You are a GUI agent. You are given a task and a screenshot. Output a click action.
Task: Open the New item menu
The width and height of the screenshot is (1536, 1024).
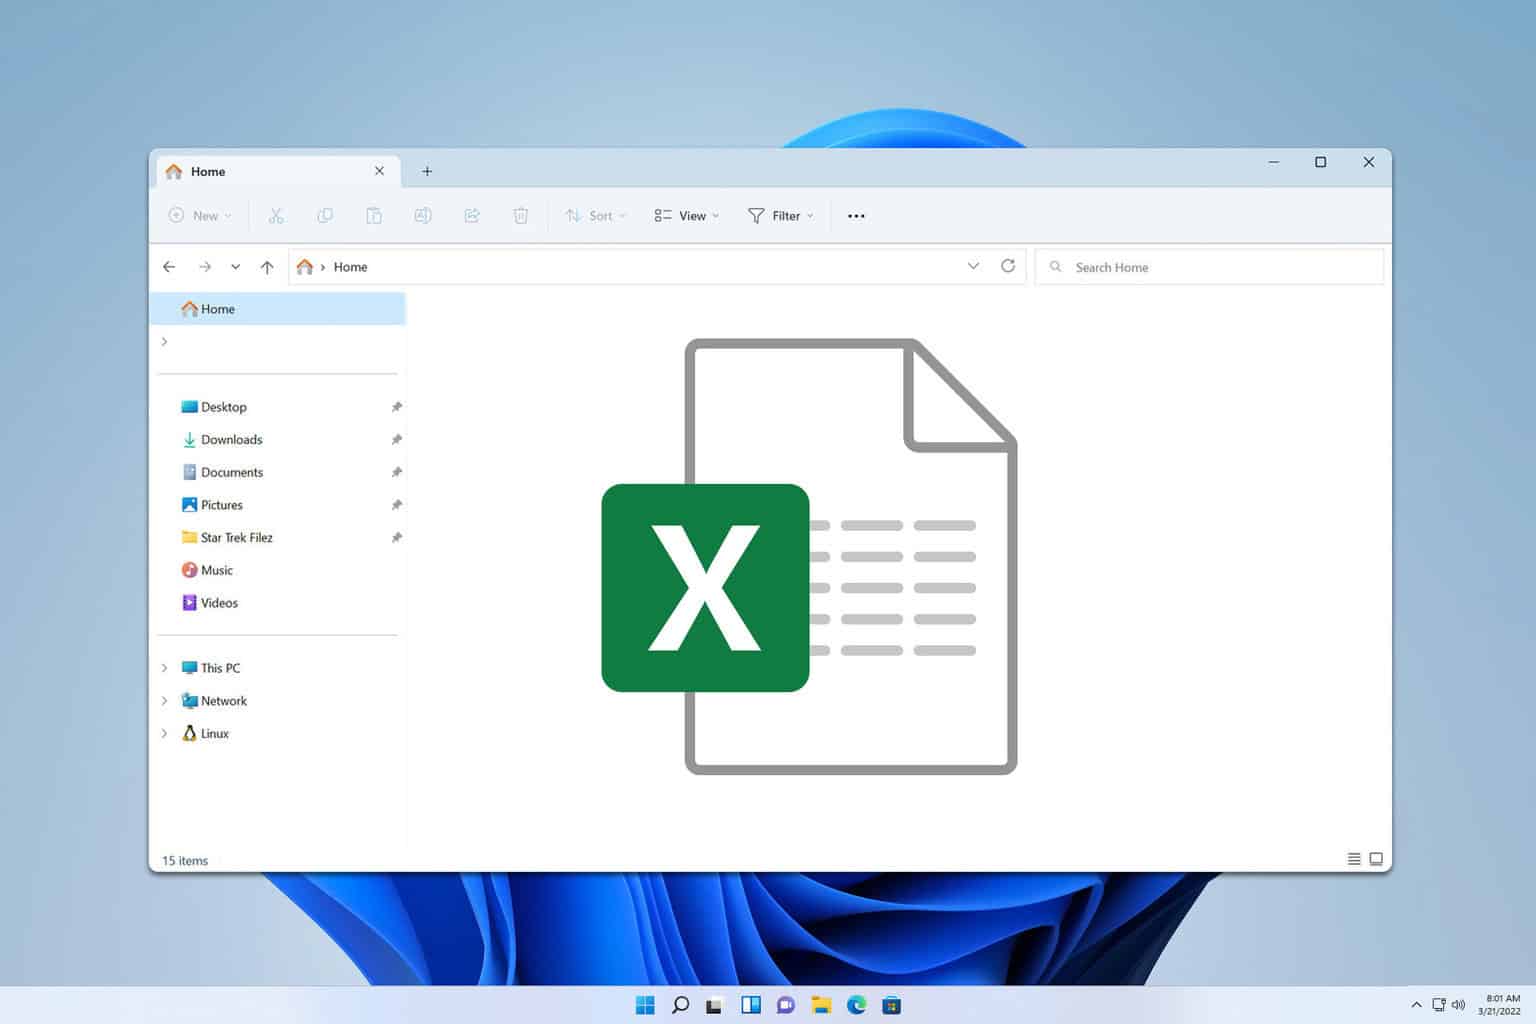pyautogui.click(x=200, y=215)
